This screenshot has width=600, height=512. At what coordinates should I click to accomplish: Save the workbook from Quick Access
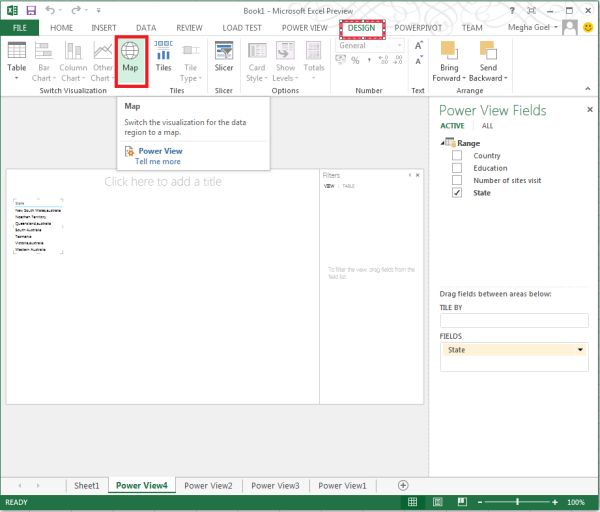pos(31,10)
